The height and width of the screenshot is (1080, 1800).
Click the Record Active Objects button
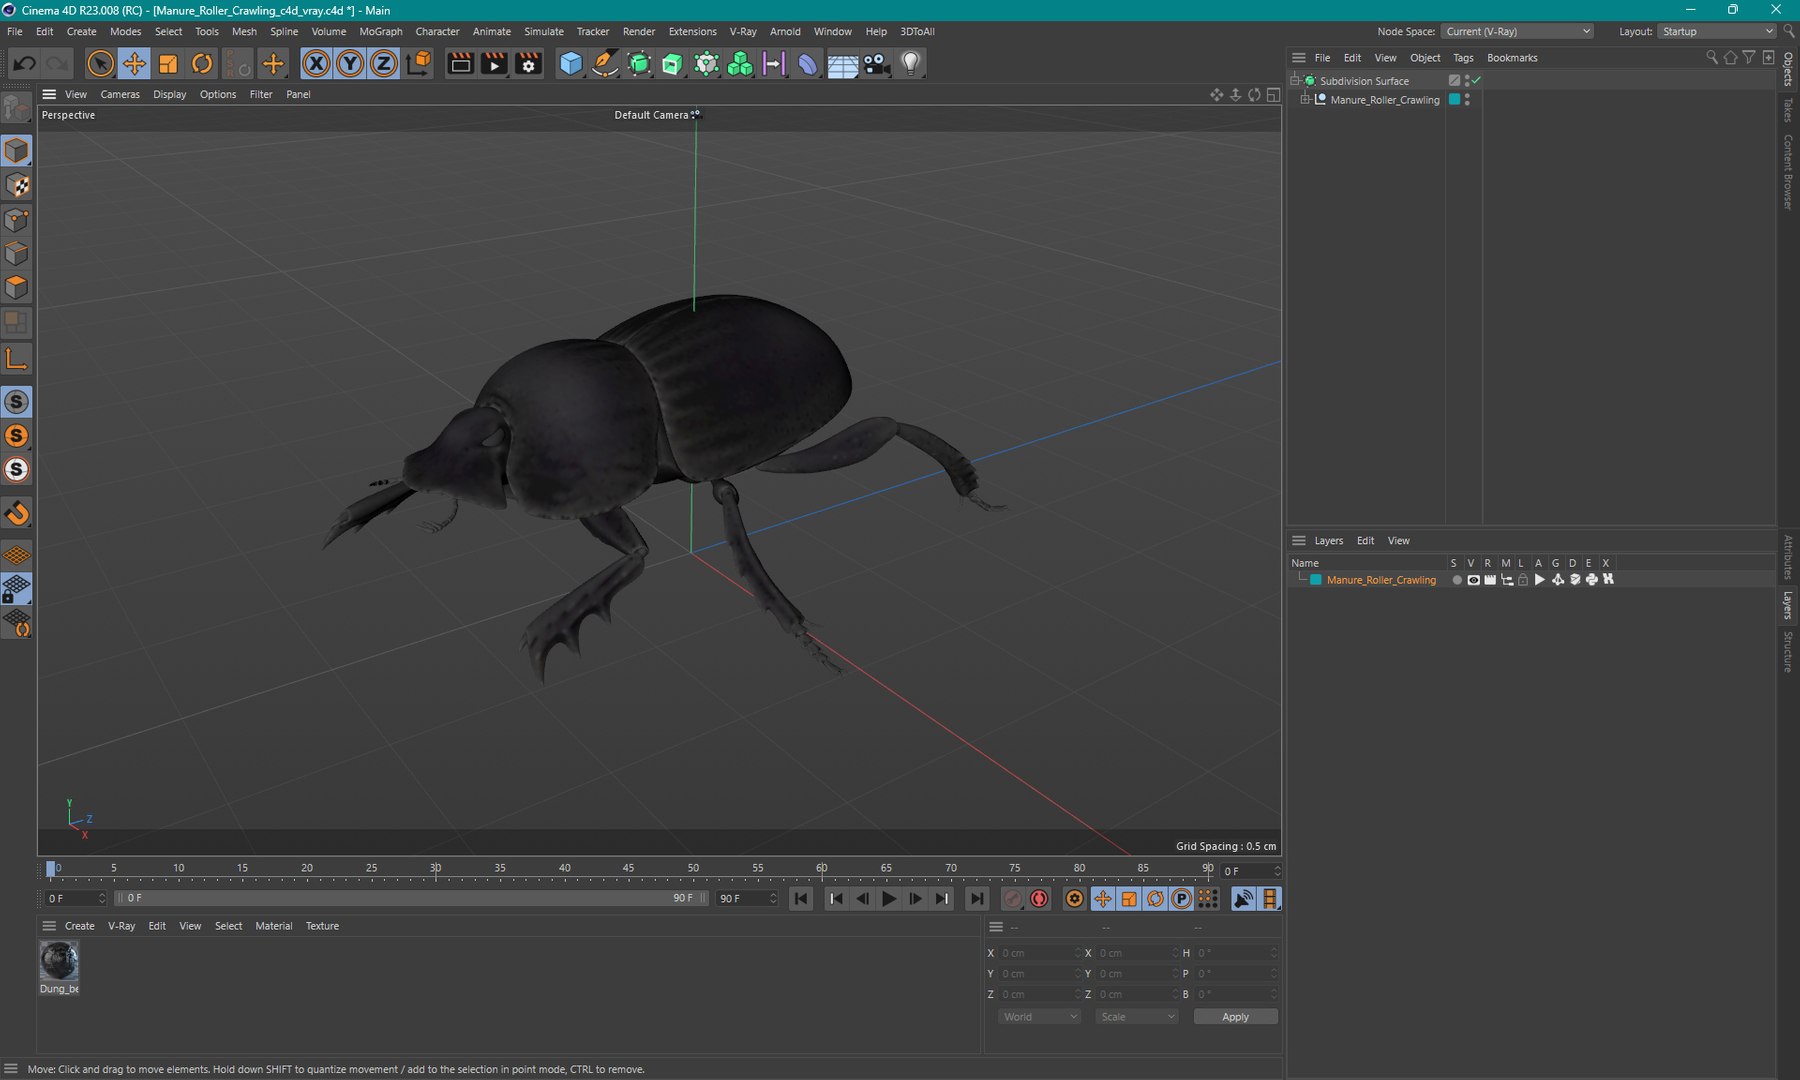(1012, 899)
